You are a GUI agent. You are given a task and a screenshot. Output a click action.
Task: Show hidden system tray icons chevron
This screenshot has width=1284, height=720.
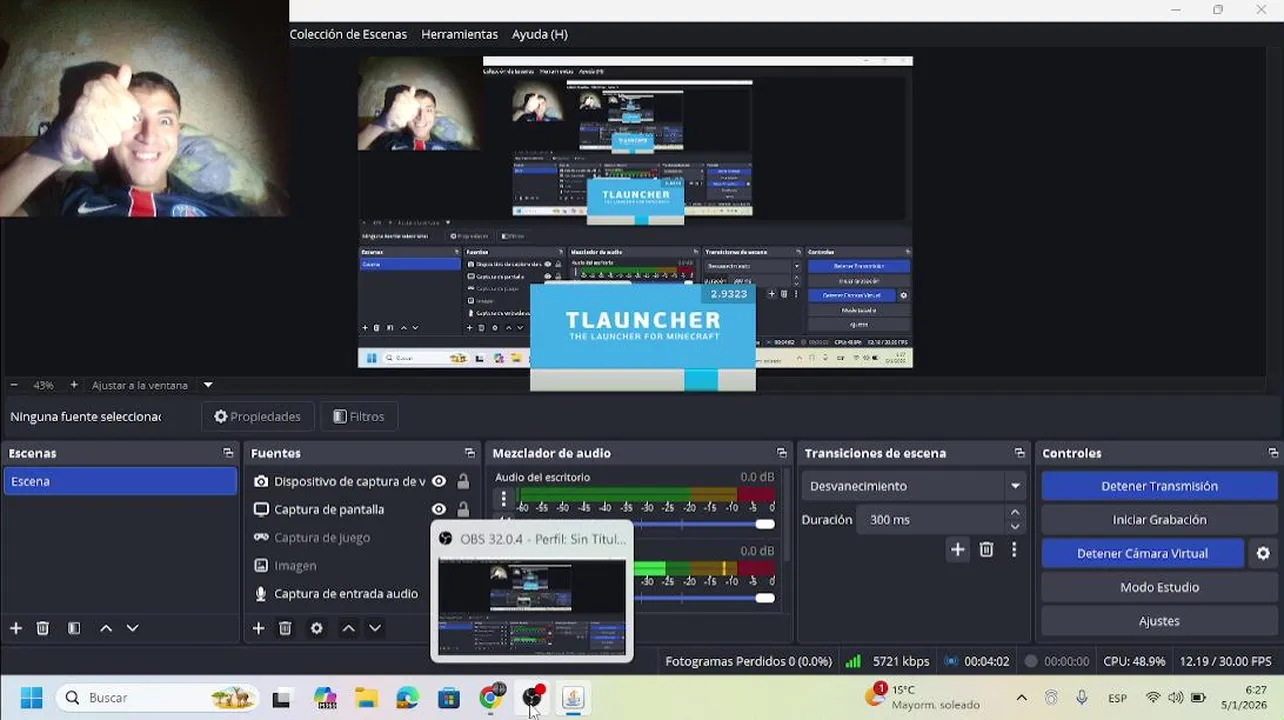tap(1021, 698)
